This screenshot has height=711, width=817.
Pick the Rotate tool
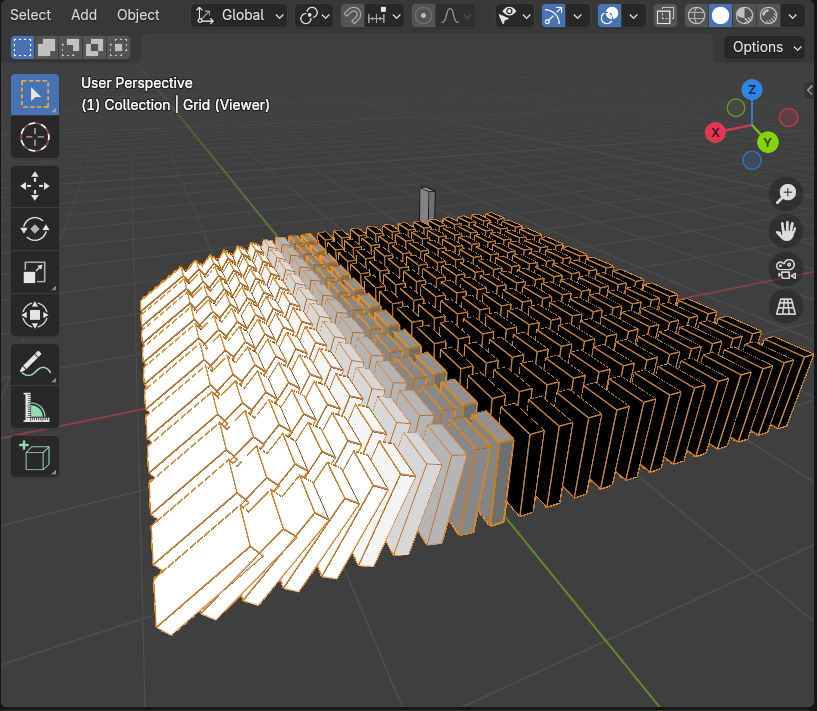click(x=35, y=229)
